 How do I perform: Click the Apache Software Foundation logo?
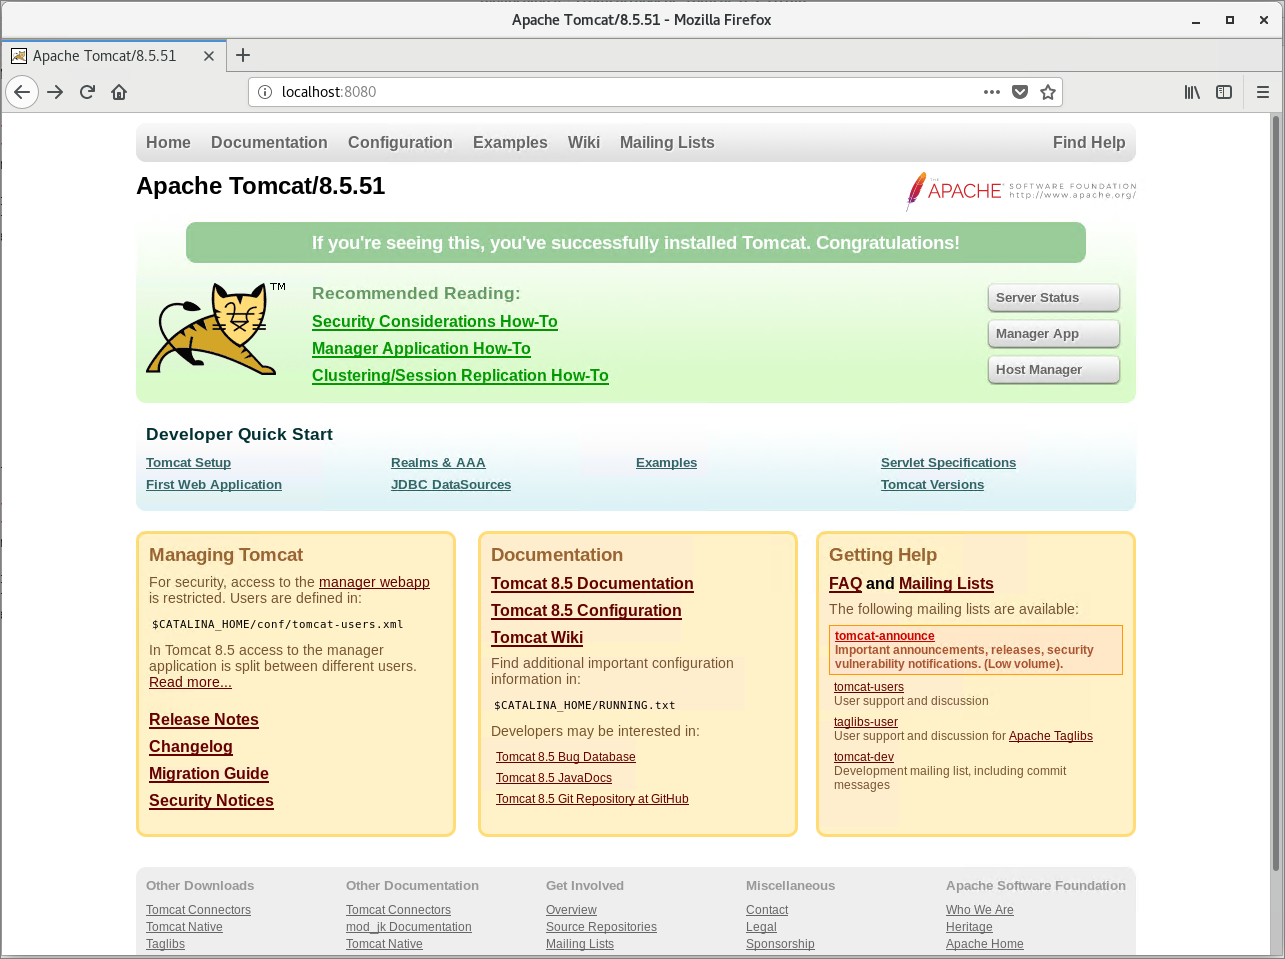pyautogui.click(x=1021, y=191)
